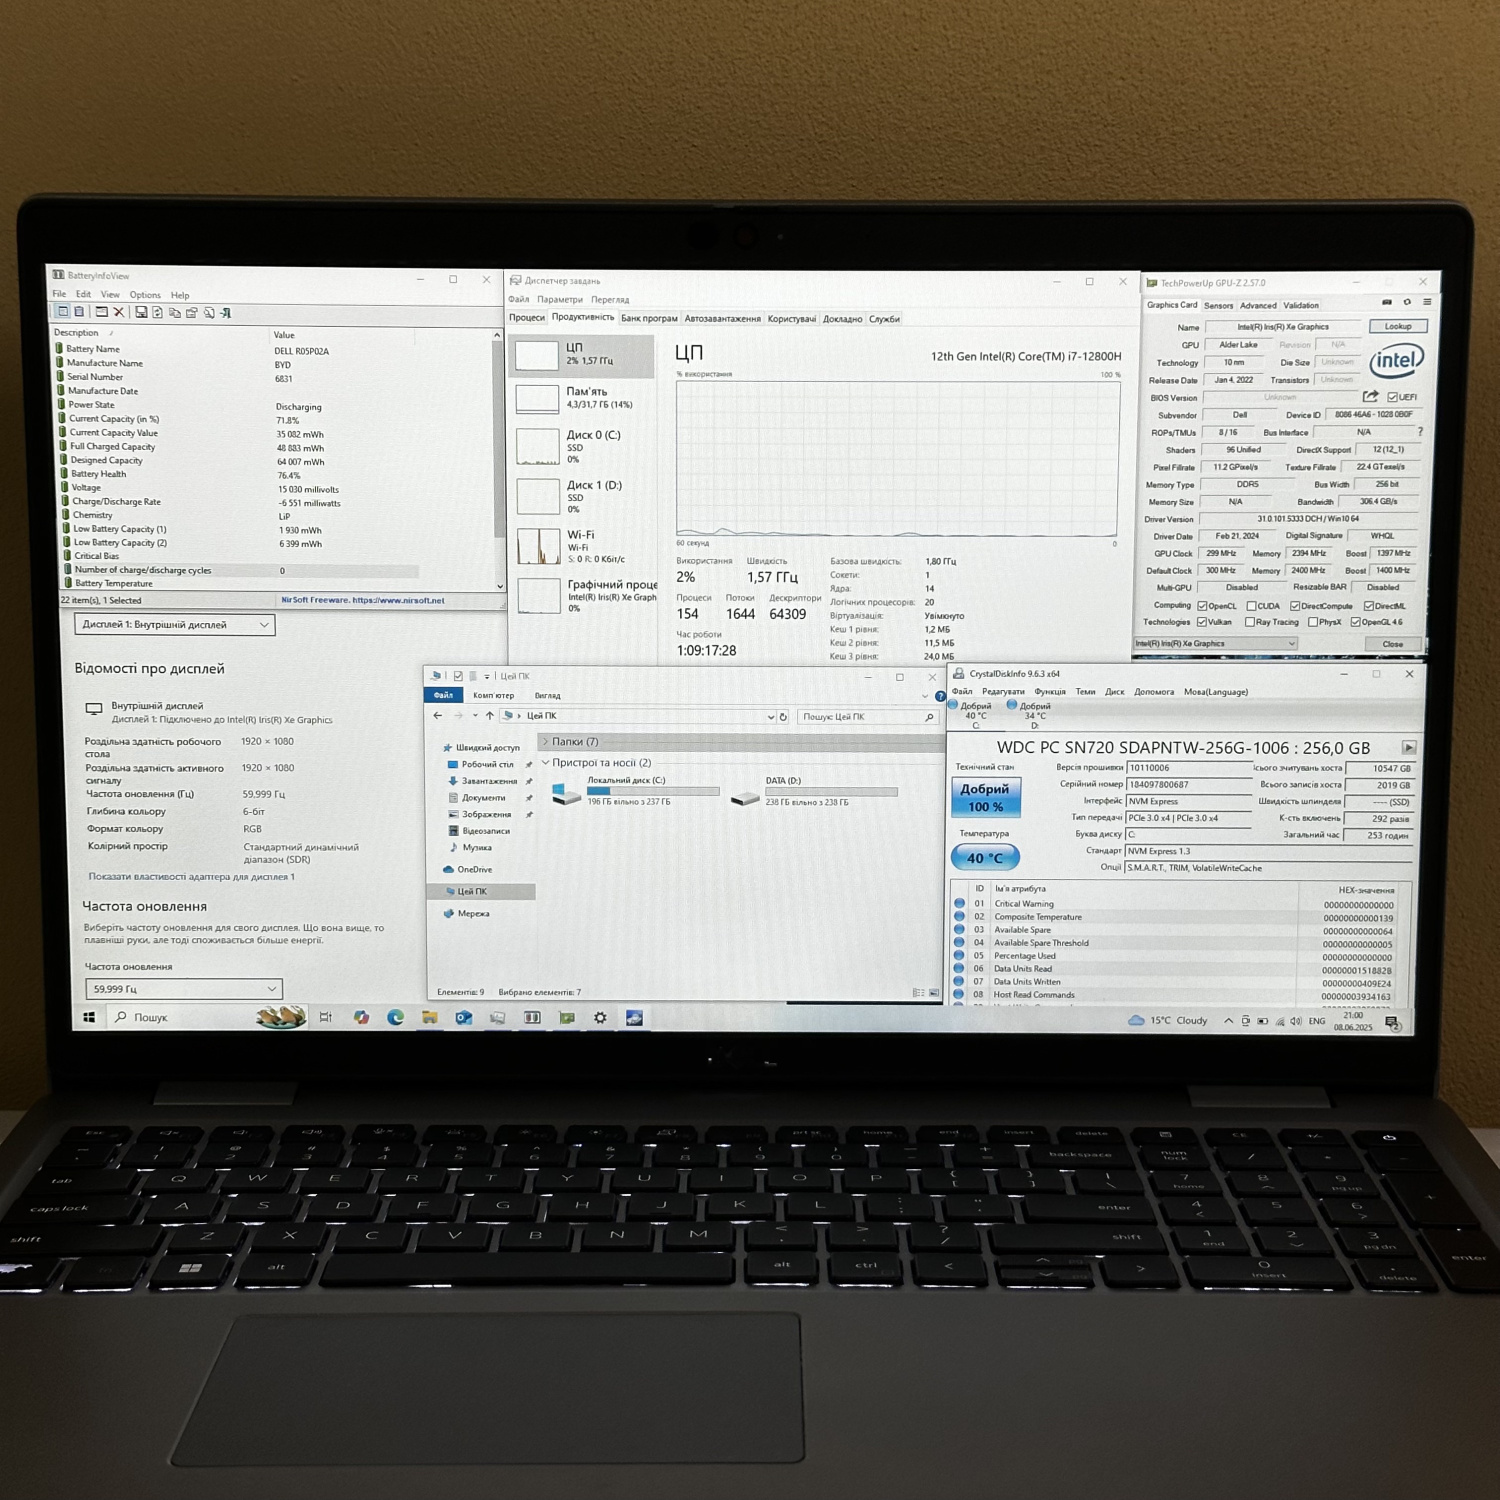1500x1500 pixels.
Task: Open the display adapter properties link
Action: 191,877
